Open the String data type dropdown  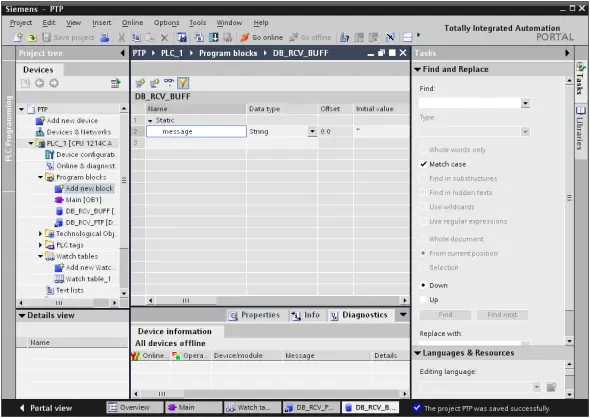(x=312, y=131)
